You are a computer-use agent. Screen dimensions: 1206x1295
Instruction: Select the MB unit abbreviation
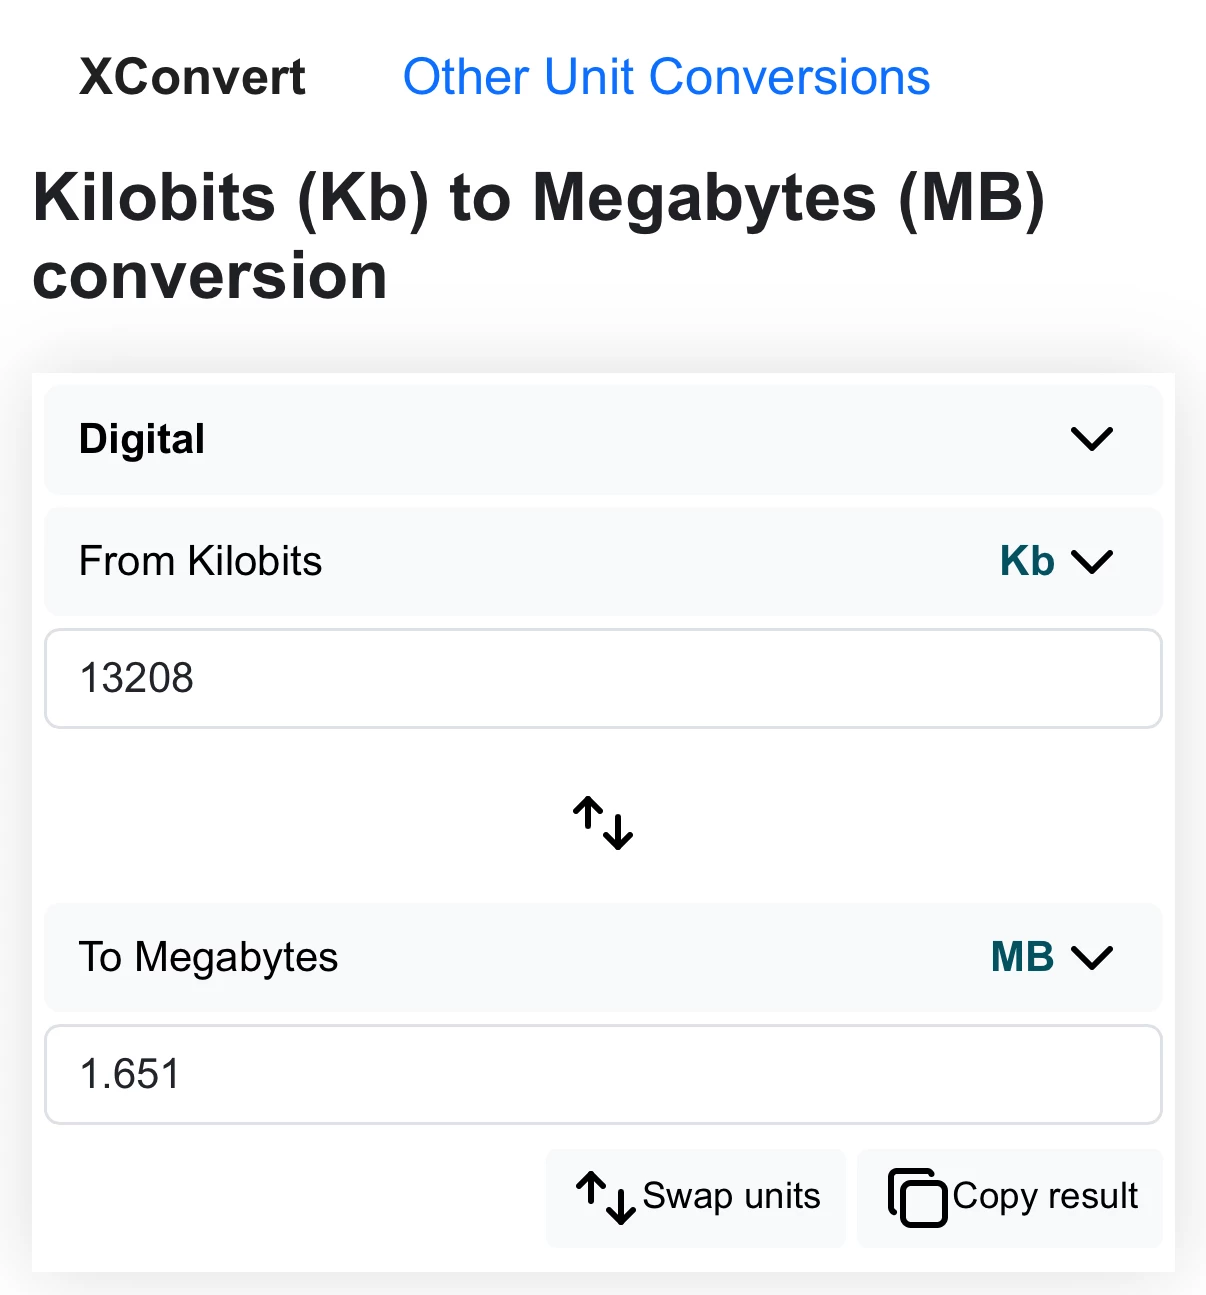click(1022, 957)
